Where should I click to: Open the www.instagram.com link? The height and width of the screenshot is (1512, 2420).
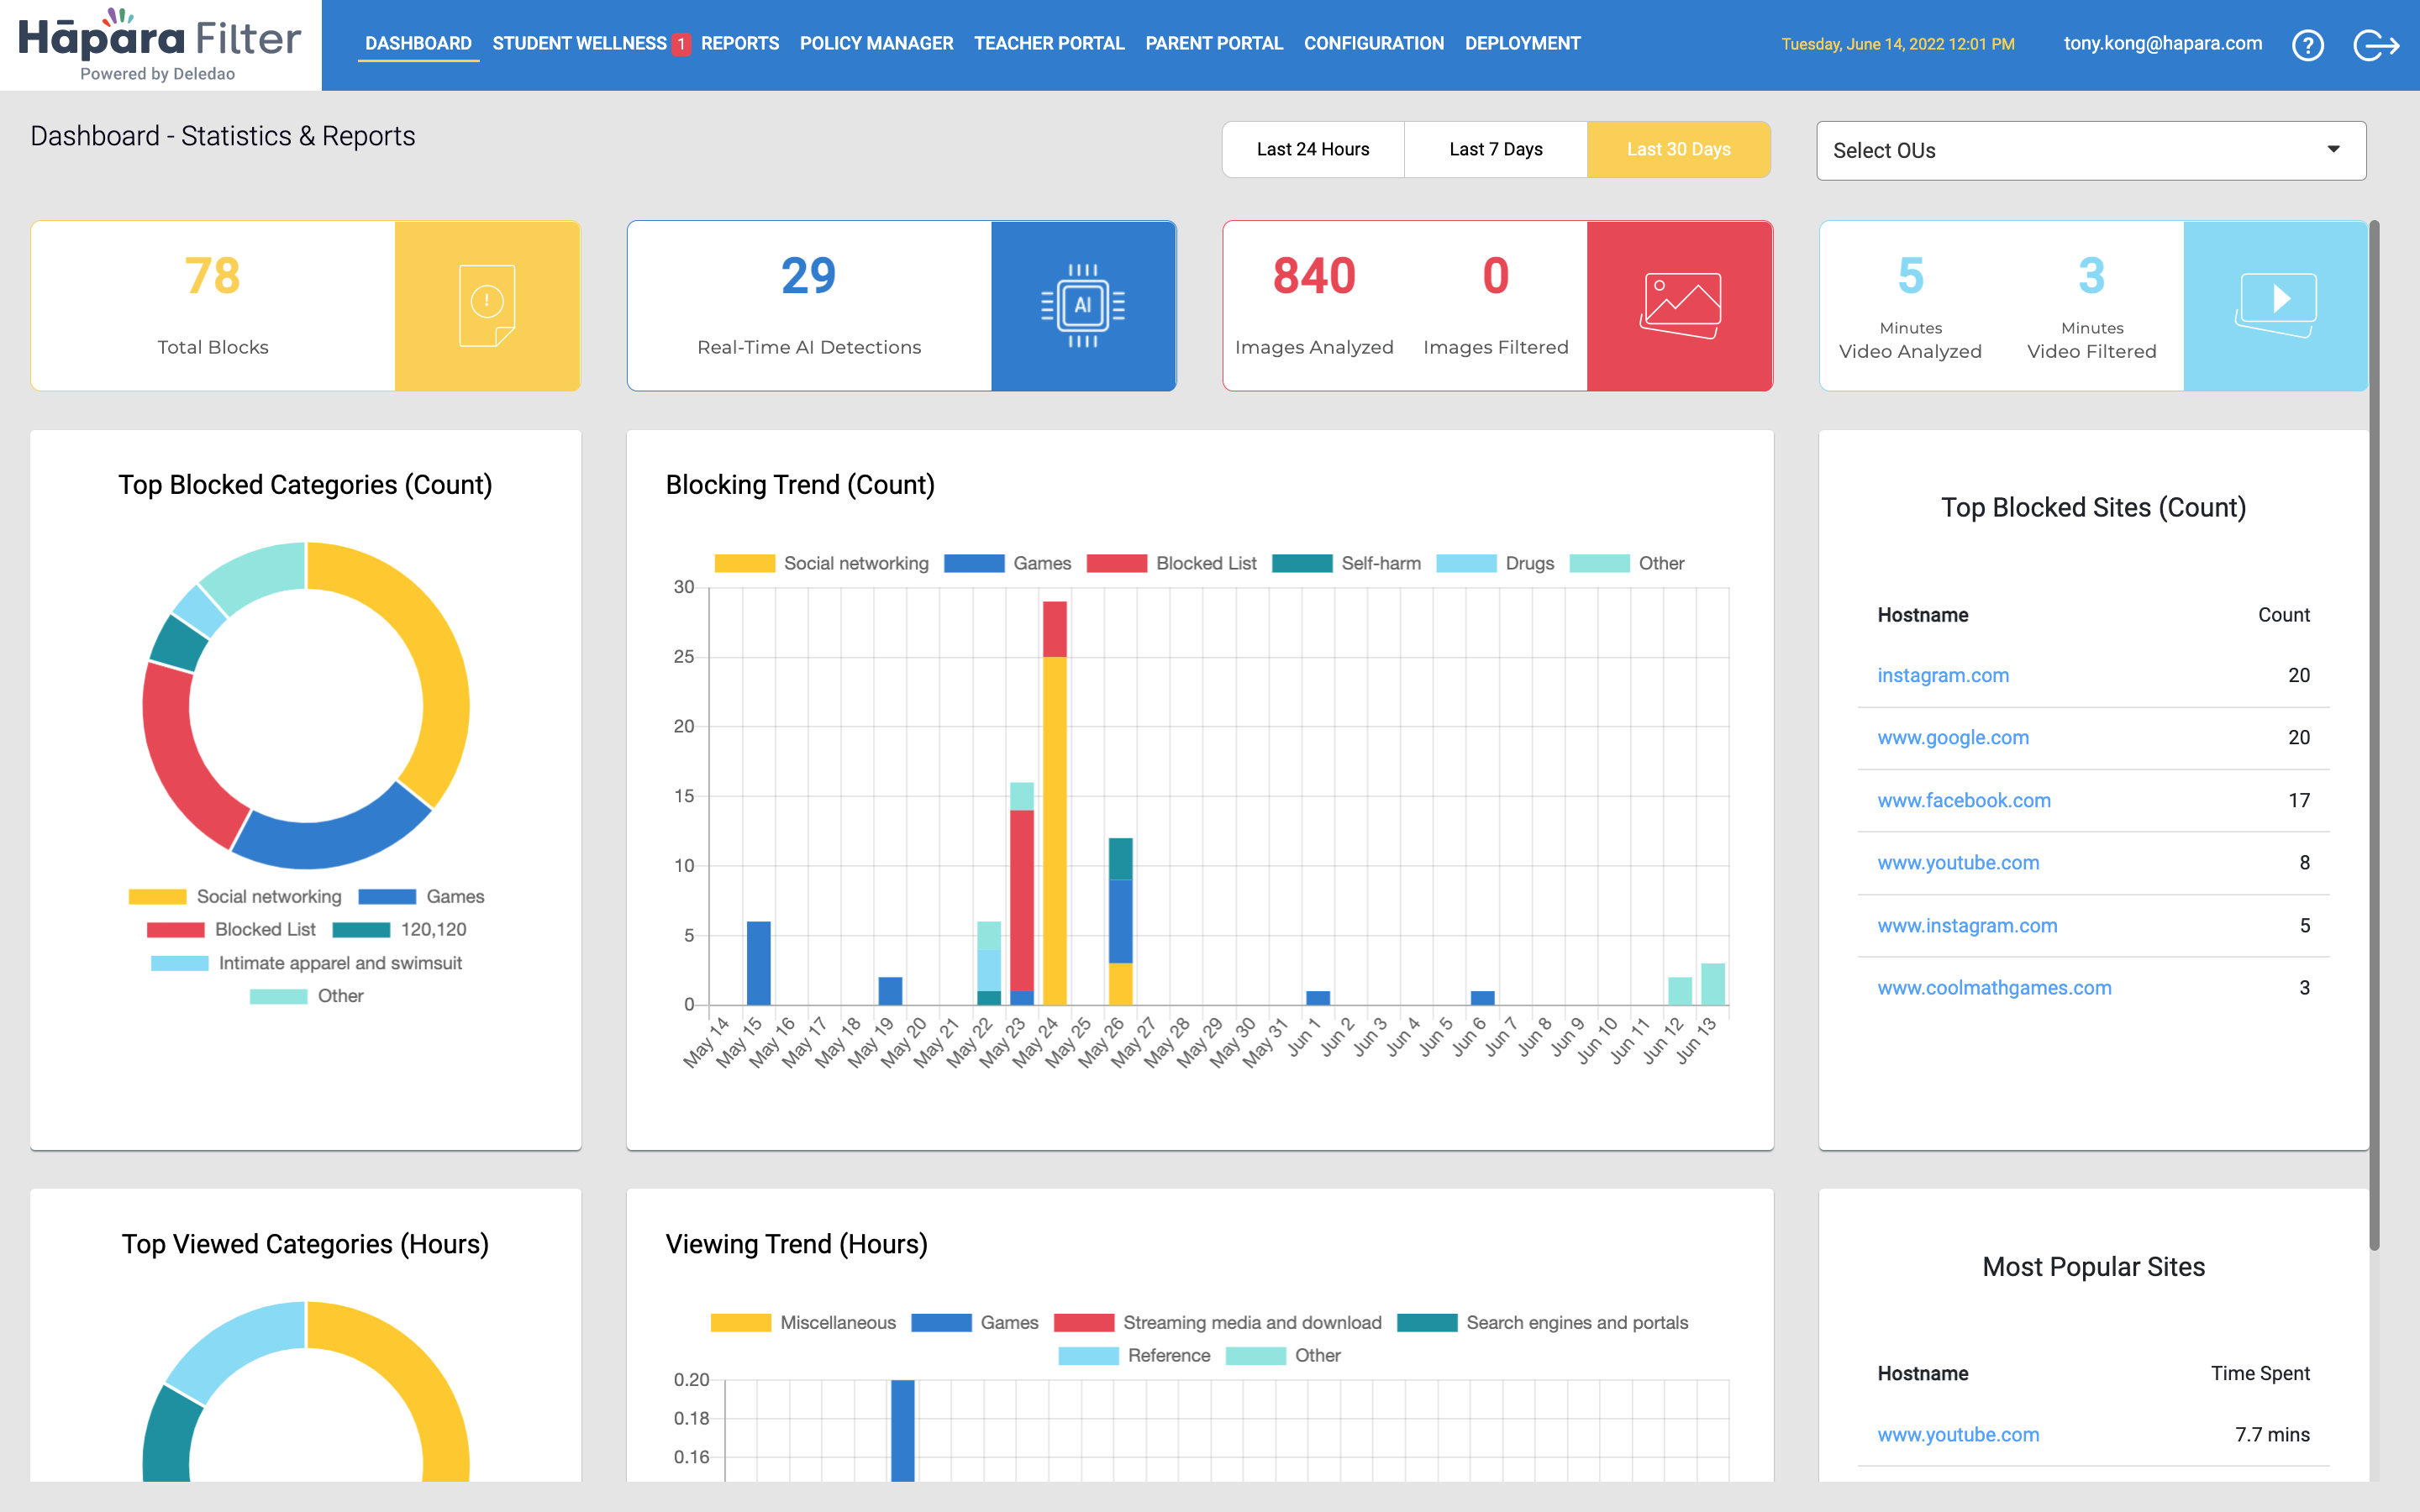pos(1967,926)
